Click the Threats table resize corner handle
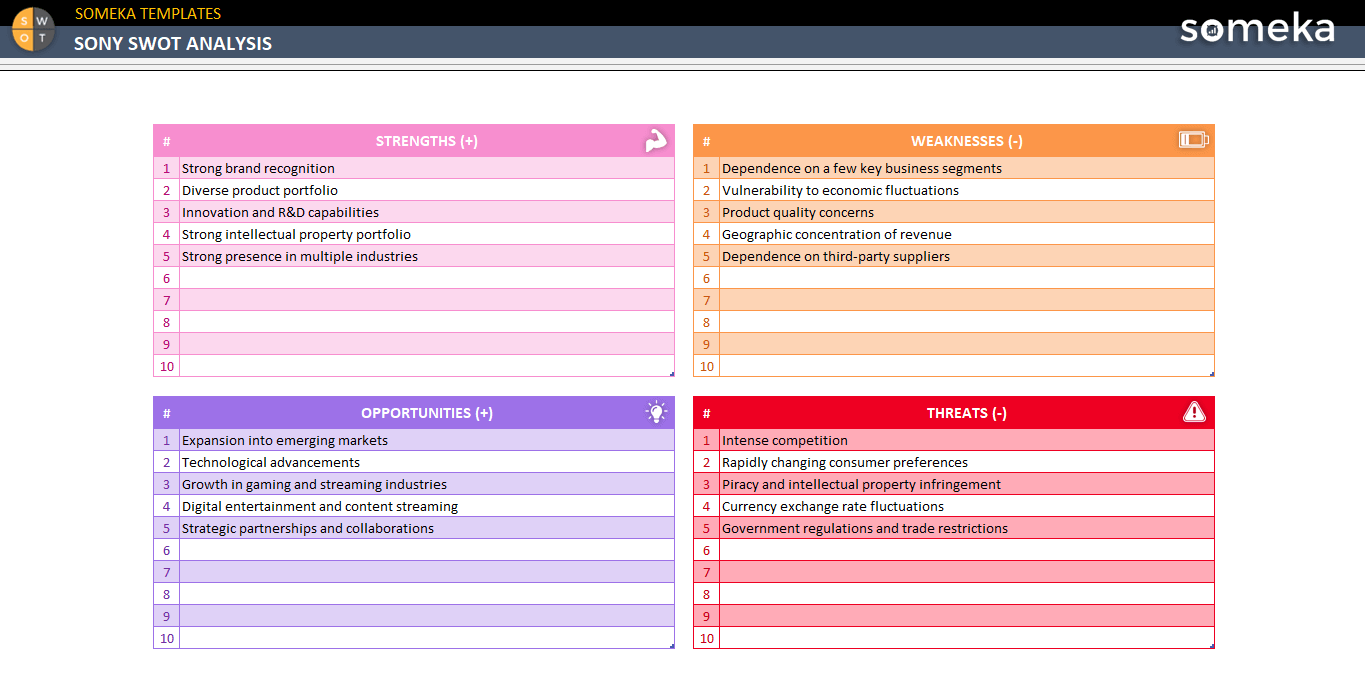 coord(1212,646)
